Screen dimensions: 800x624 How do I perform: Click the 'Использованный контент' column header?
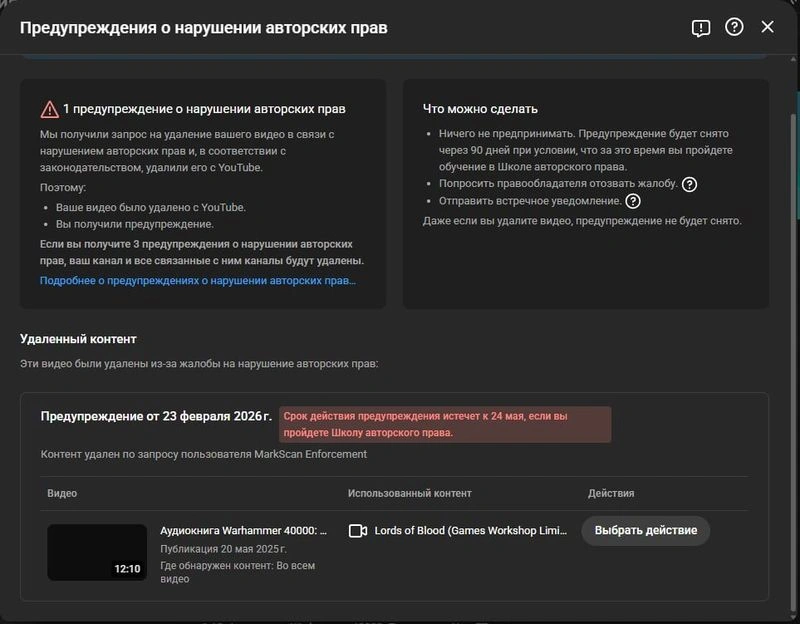pos(410,493)
